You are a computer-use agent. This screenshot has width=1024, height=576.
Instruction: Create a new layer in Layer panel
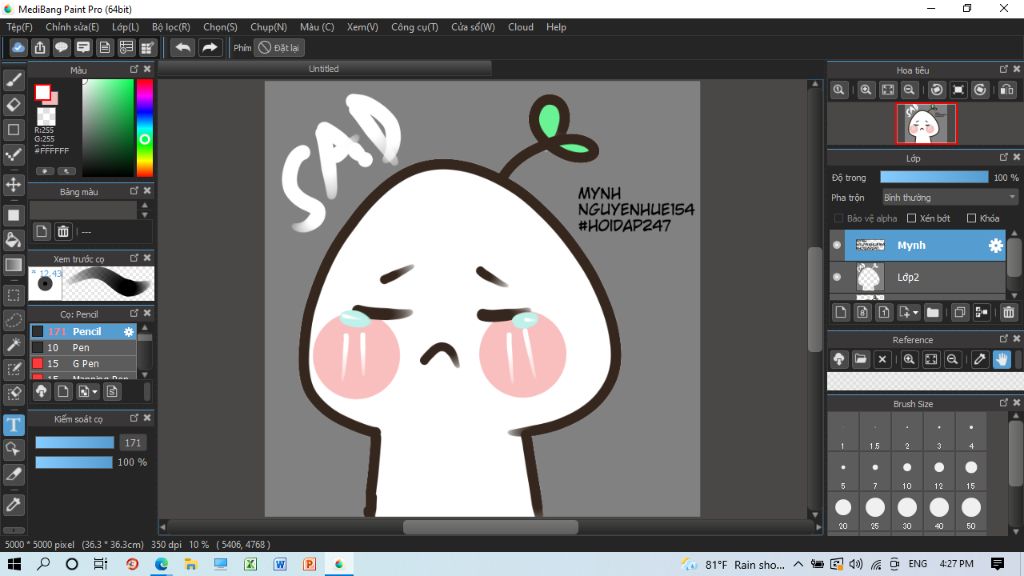point(840,312)
